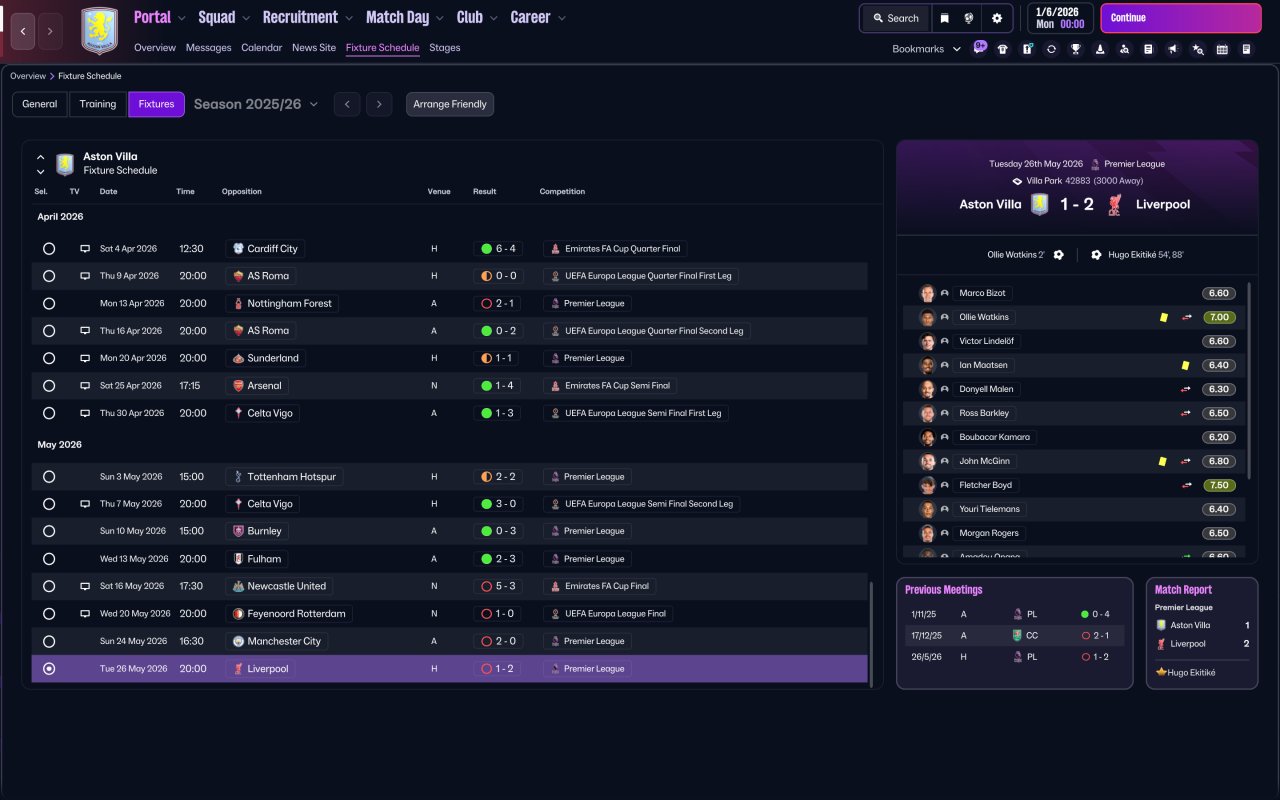1280x800 pixels.
Task: Select the radio button for the Nottingham Forest fixture
Action: 49,304
